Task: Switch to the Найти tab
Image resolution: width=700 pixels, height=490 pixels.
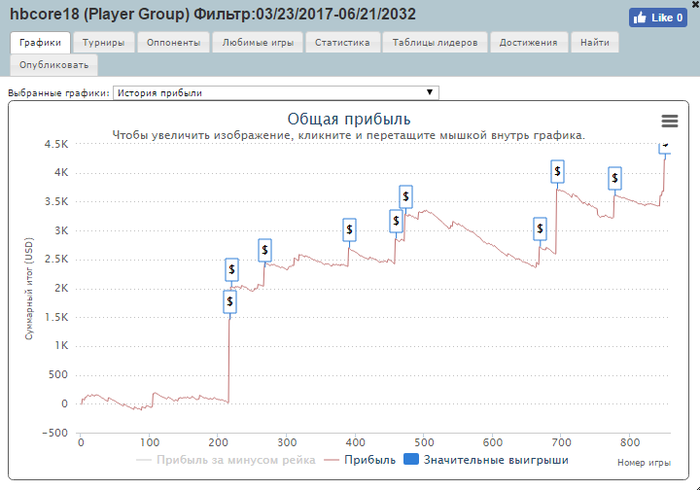Action: click(595, 42)
